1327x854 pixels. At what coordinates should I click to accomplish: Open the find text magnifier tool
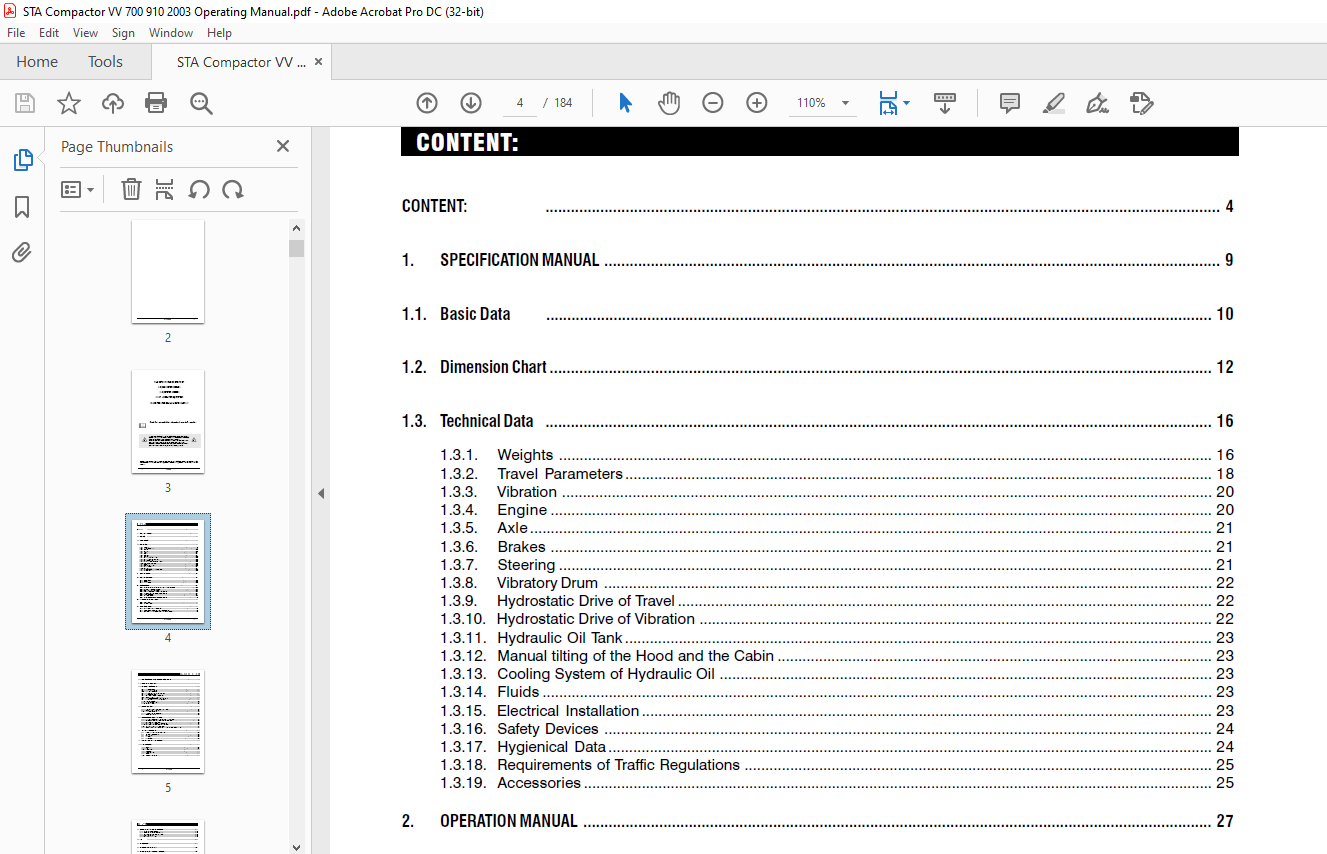(201, 103)
